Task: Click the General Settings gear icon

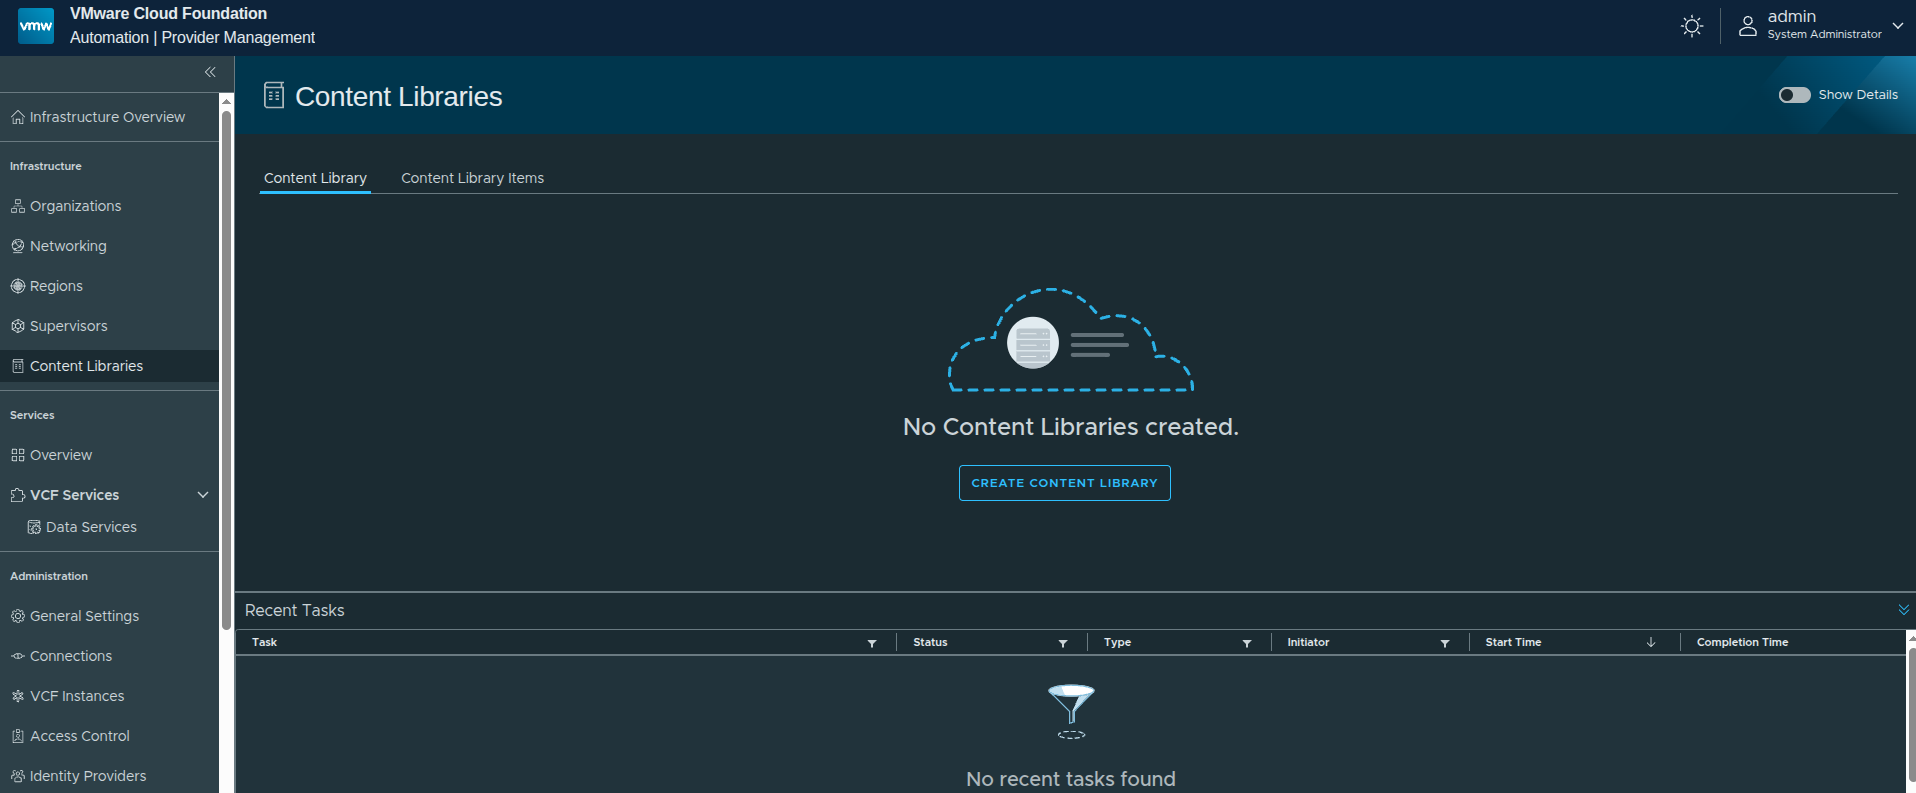Action: (x=17, y=616)
